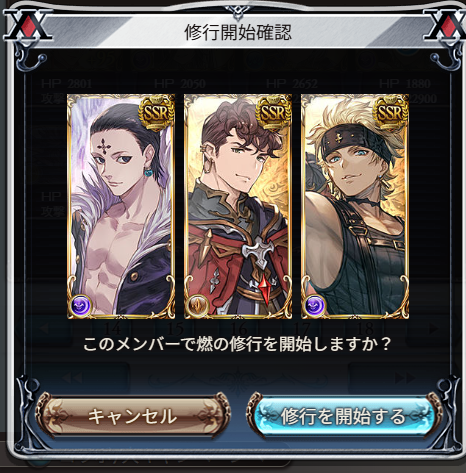Click the このメンバーで燃の修行を開始しますか confirmation text
The image size is (466, 473).
[237, 344]
